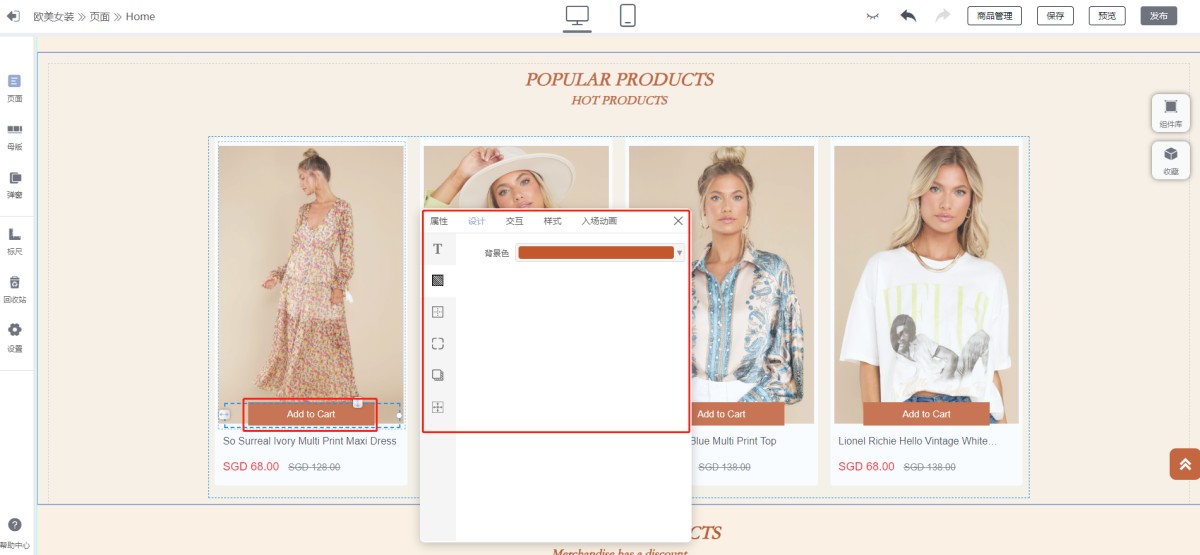This screenshot has width=1200, height=555.
Task: Open the 组件库 component library
Action: coord(1170,112)
